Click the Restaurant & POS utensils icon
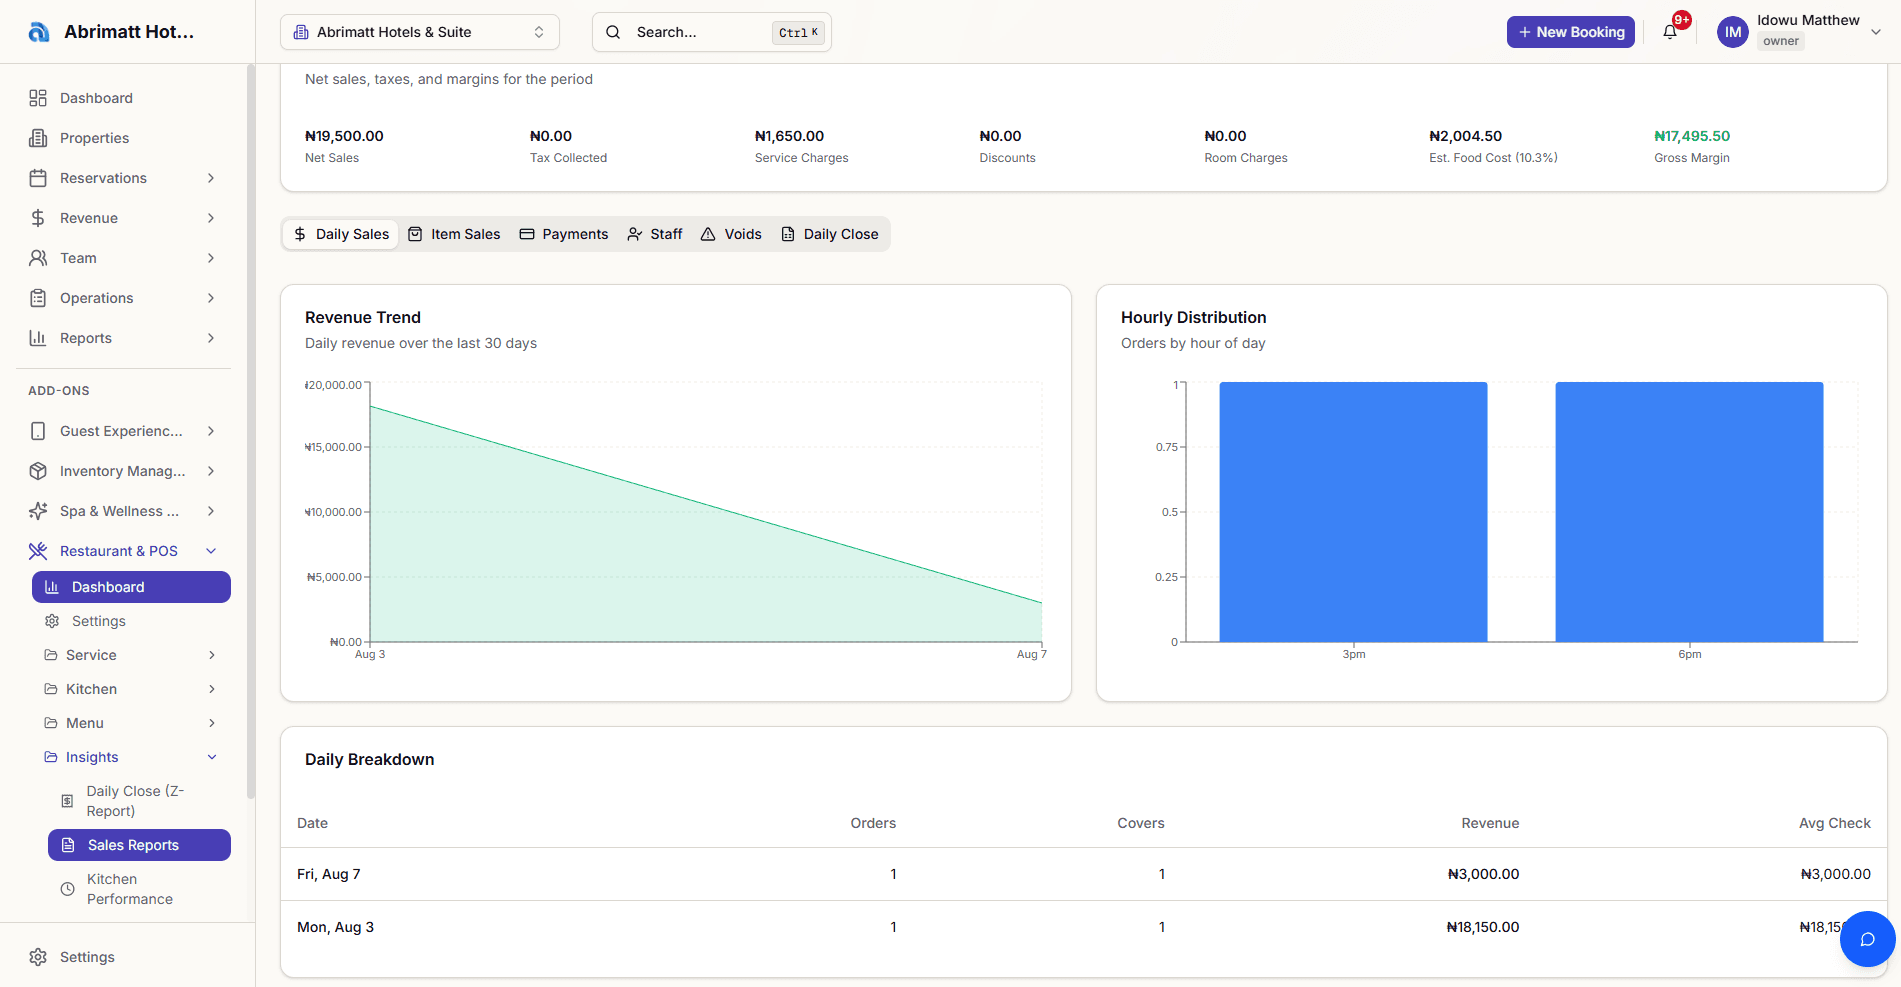The height and width of the screenshot is (987, 1901). click(x=38, y=551)
